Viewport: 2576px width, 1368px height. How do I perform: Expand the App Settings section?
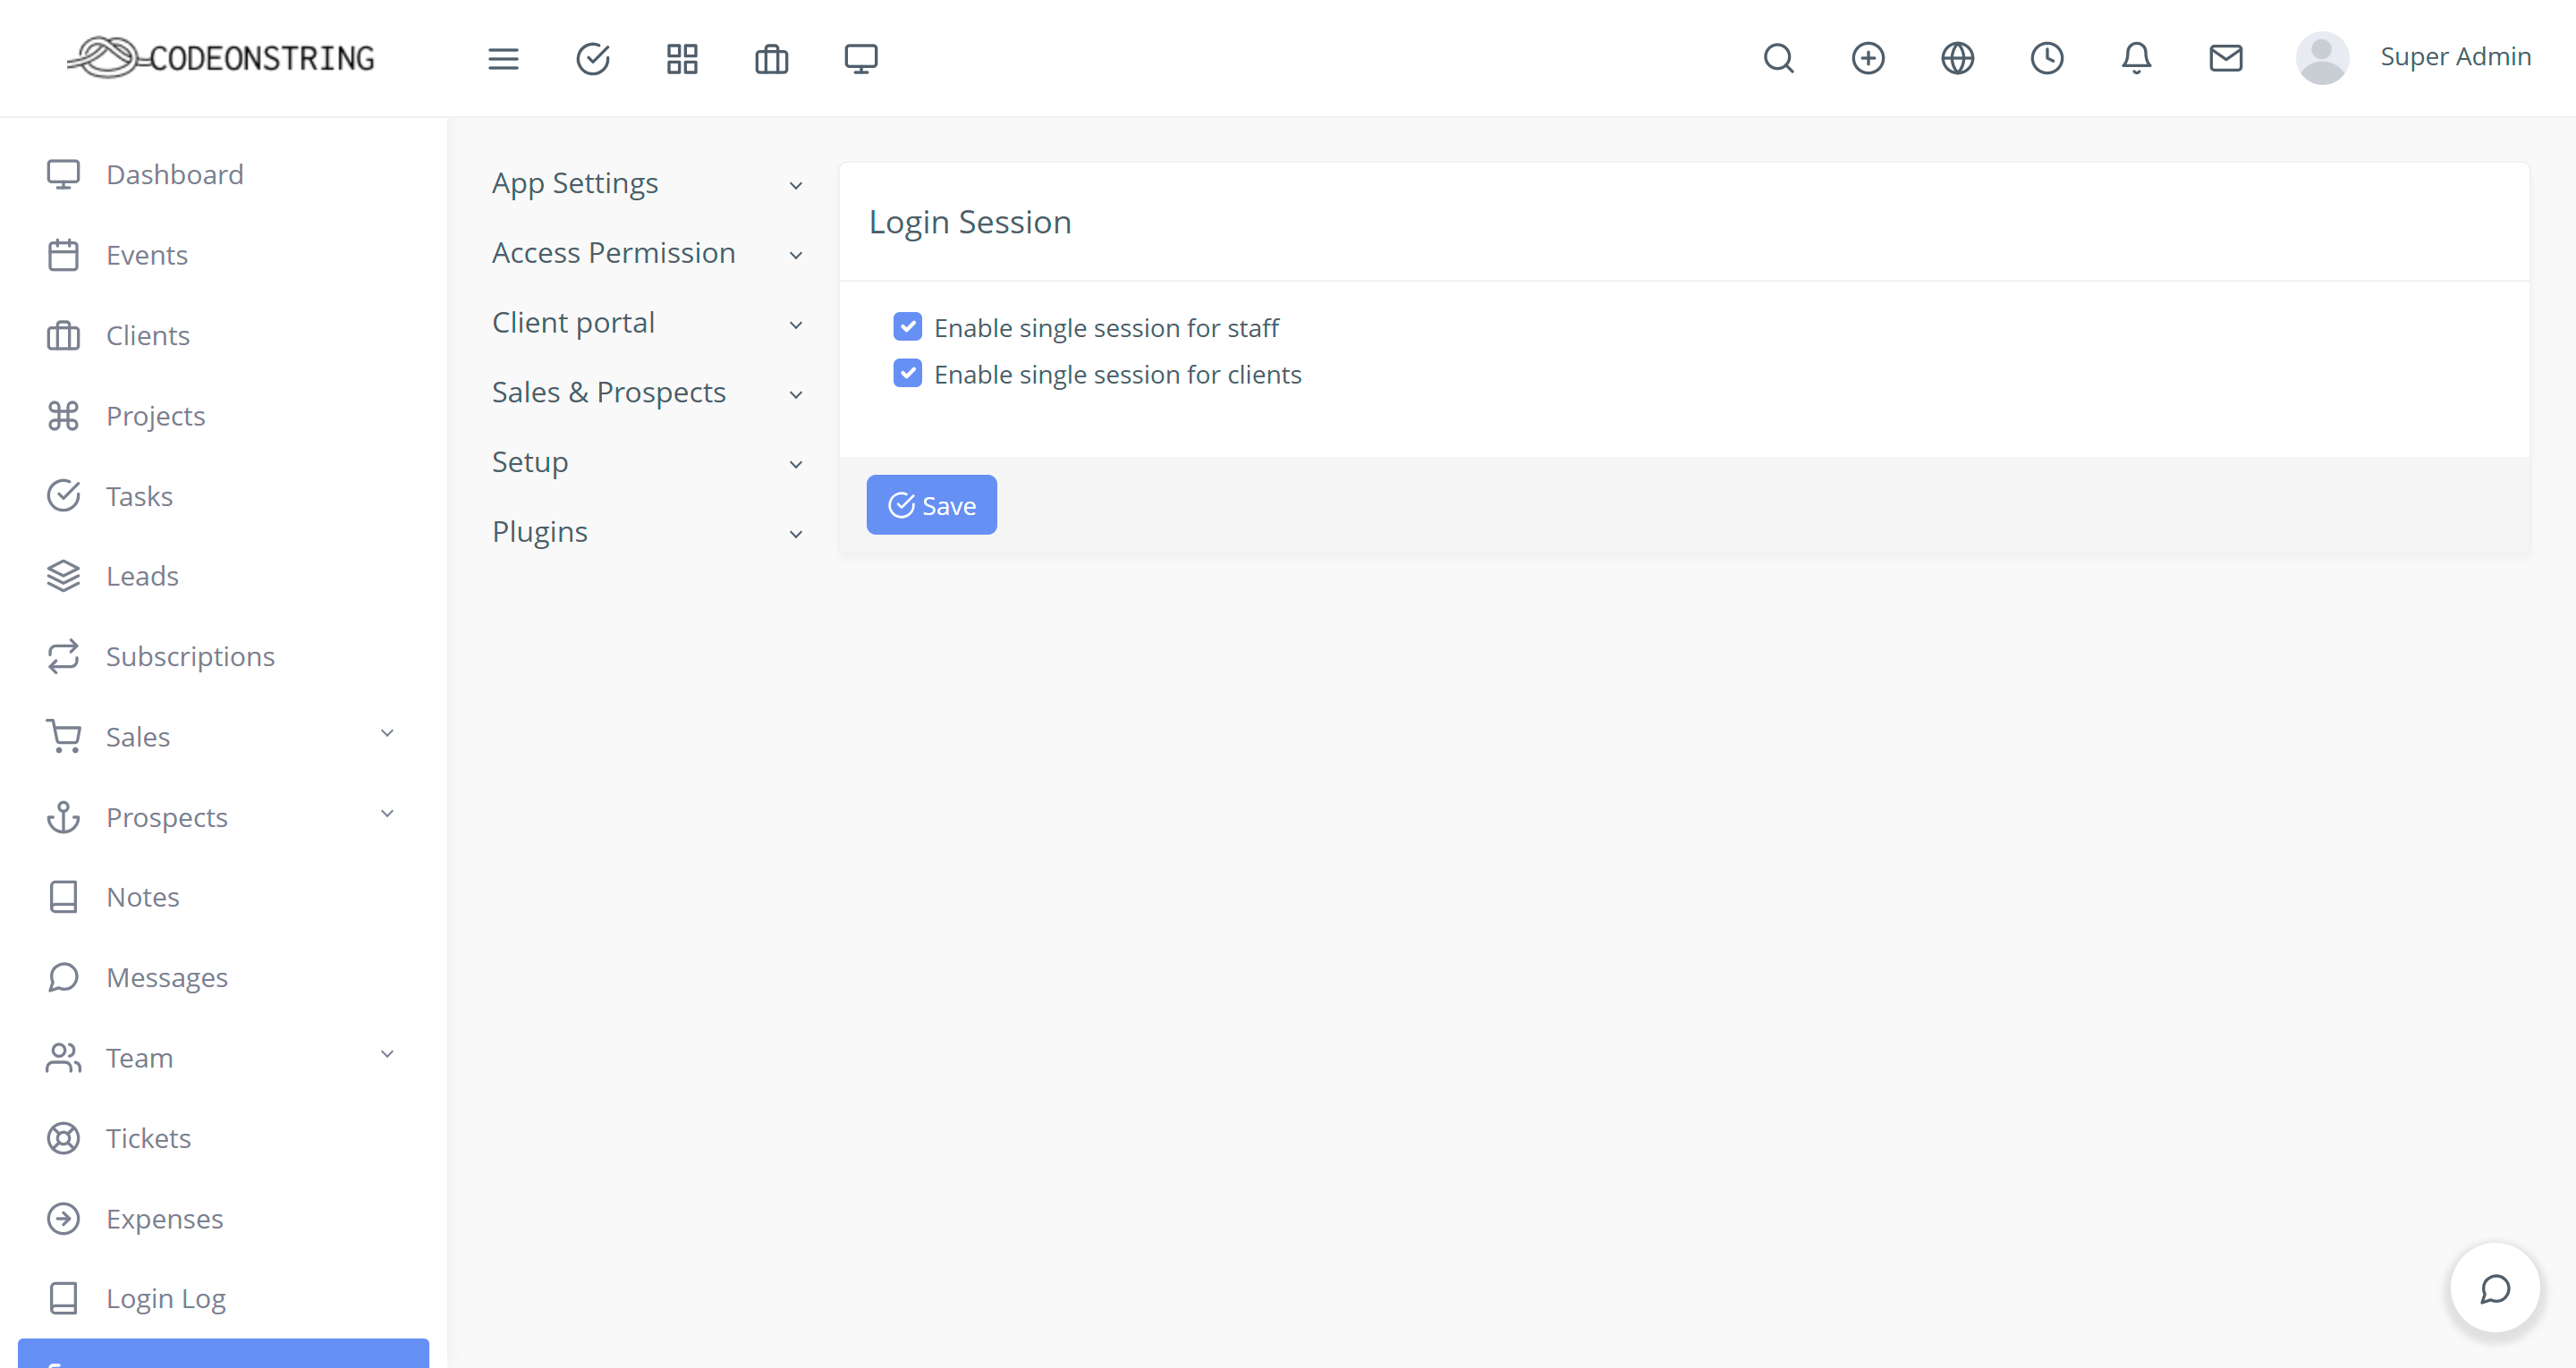pos(646,184)
